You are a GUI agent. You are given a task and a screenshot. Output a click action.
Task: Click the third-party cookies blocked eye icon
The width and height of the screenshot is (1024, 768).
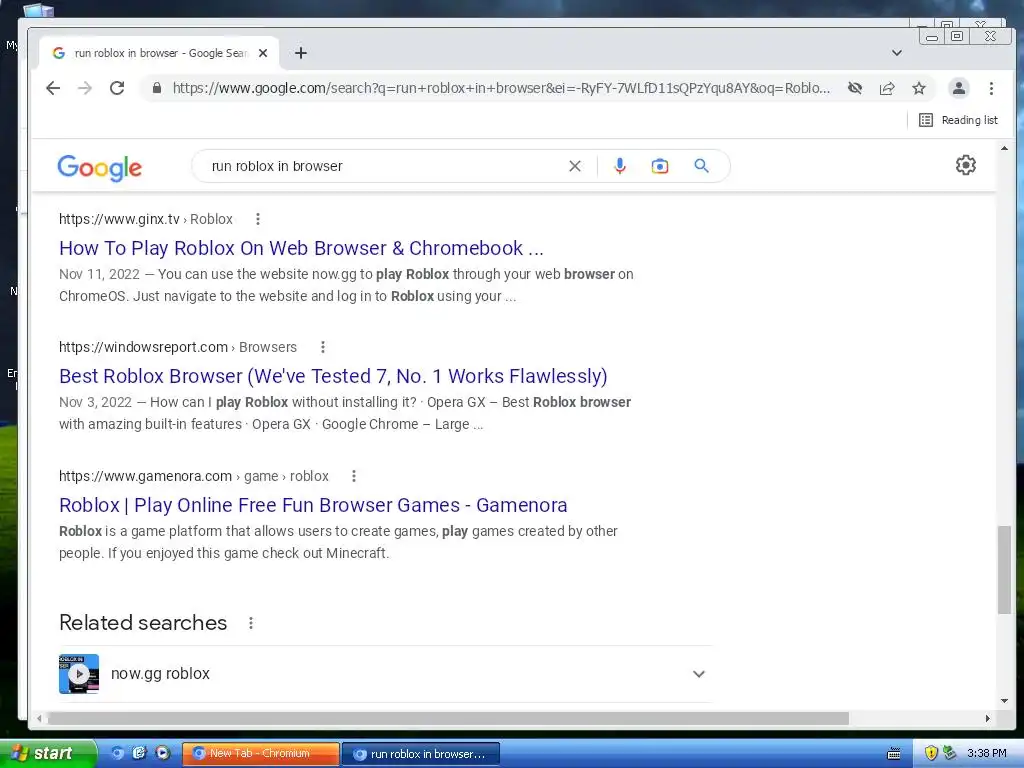coord(855,88)
